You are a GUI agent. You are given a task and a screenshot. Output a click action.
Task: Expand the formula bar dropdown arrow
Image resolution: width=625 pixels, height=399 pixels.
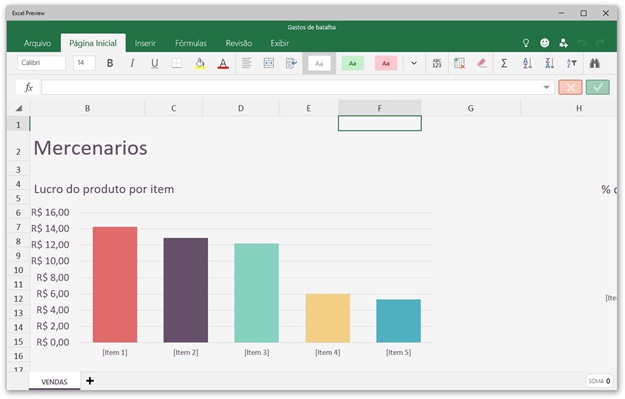[546, 87]
